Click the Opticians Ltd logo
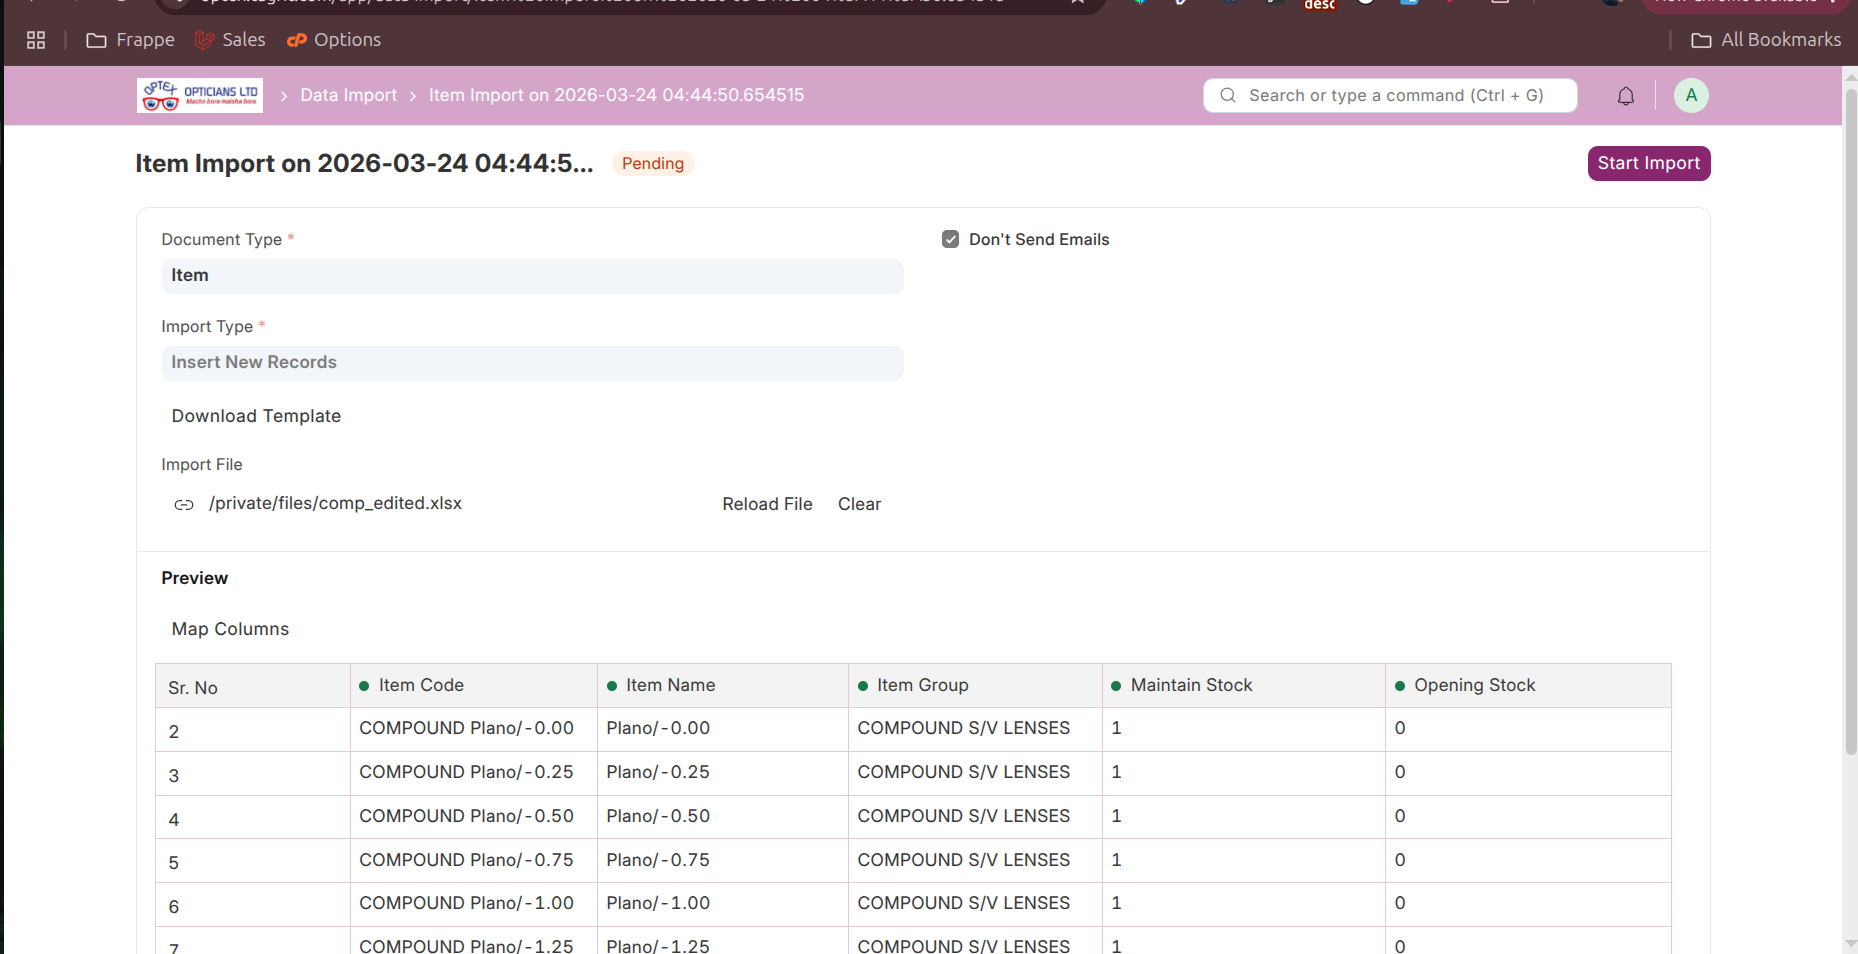 [x=200, y=95]
